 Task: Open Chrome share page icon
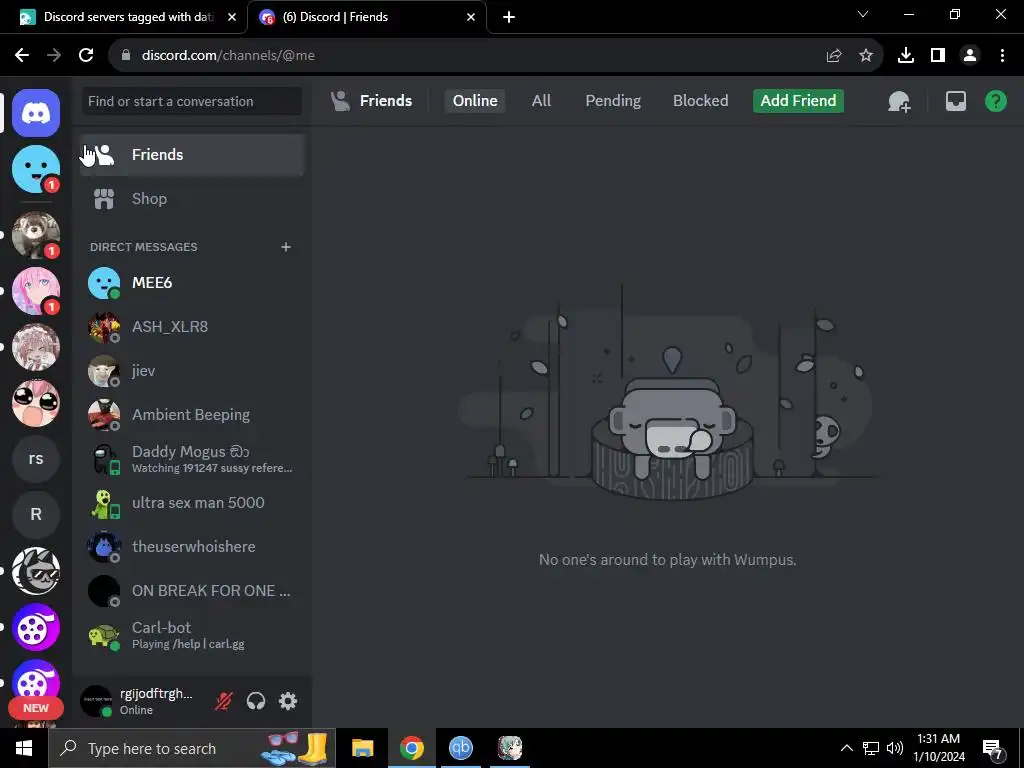[834, 56]
